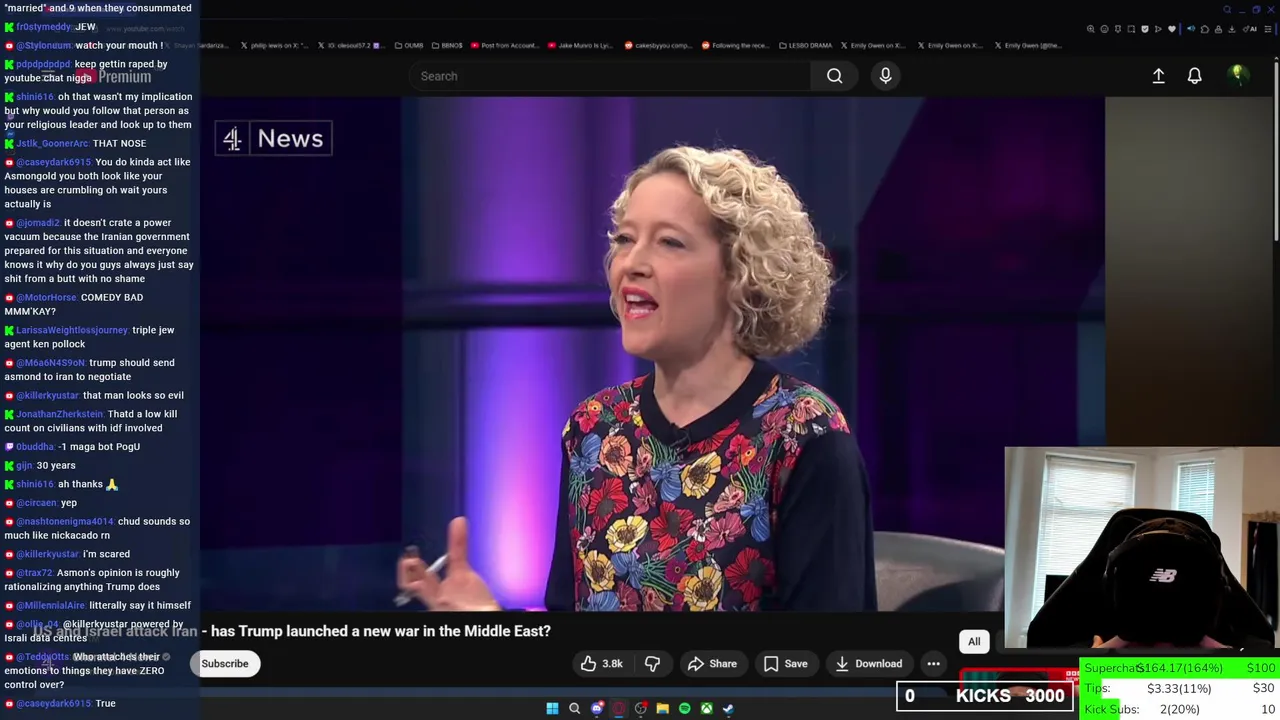This screenshot has width=1280, height=720.
Task: Click the browser toolbar downloads icon
Action: pos(1232,29)
